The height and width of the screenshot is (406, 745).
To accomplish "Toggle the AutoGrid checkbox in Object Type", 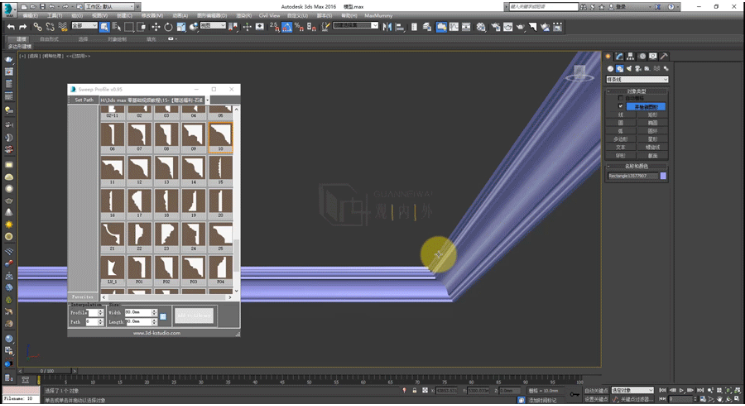I will (620, 98).
